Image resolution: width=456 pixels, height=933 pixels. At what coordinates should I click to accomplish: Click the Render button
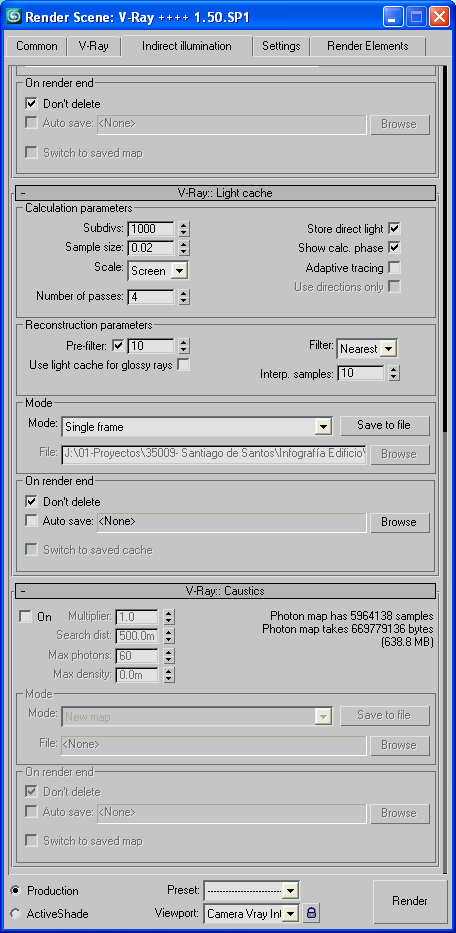click(410, 901)
